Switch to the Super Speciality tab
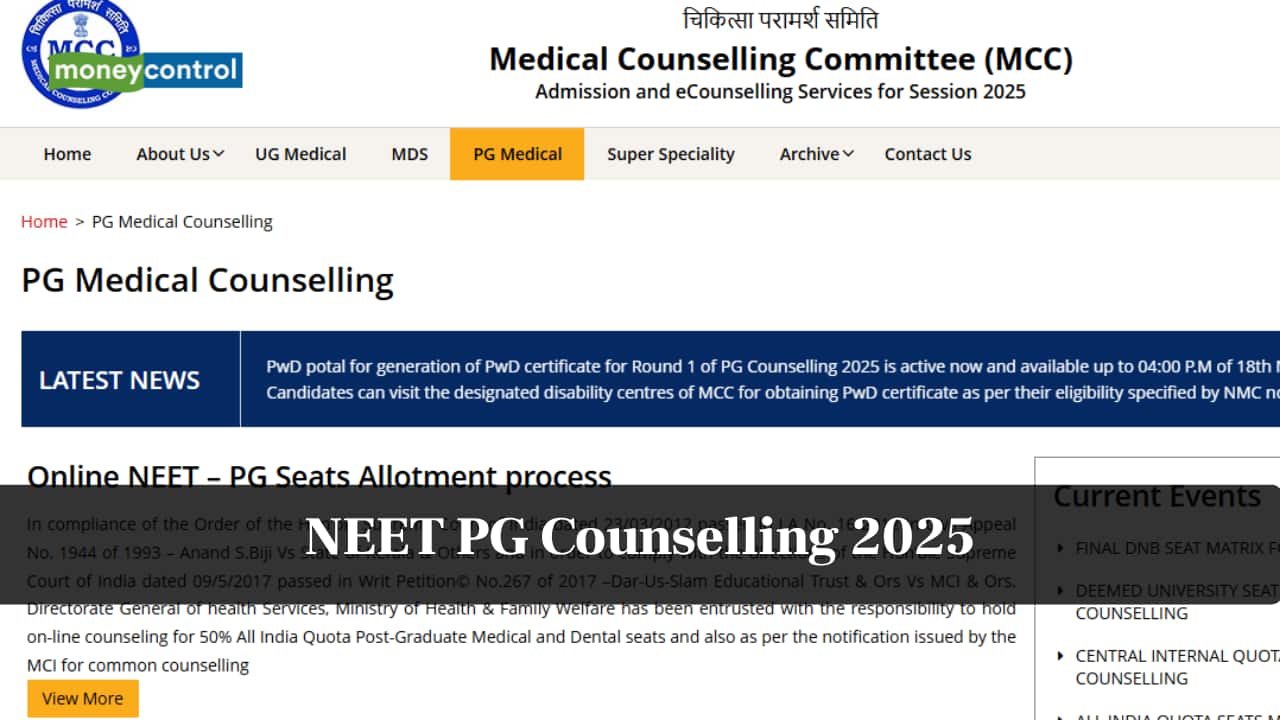This screenshot has height=720, width=1280. 671,154
